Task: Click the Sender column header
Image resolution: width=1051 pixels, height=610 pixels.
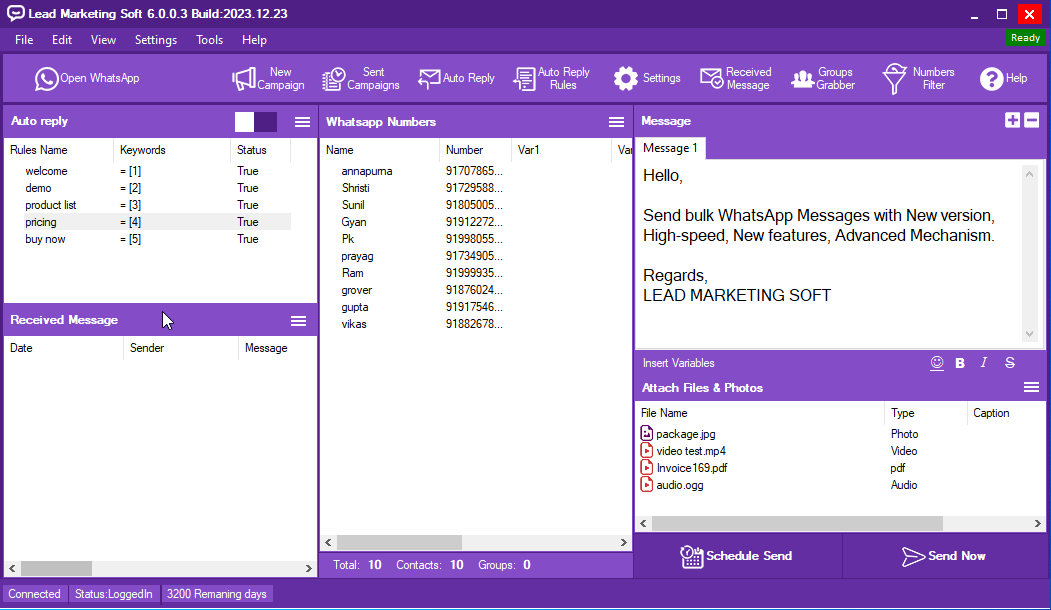Action: pos(180,348)
